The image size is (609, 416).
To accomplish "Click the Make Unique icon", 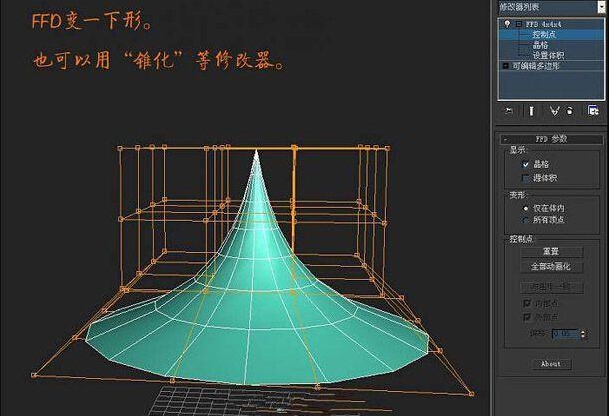I will [554, 111].
